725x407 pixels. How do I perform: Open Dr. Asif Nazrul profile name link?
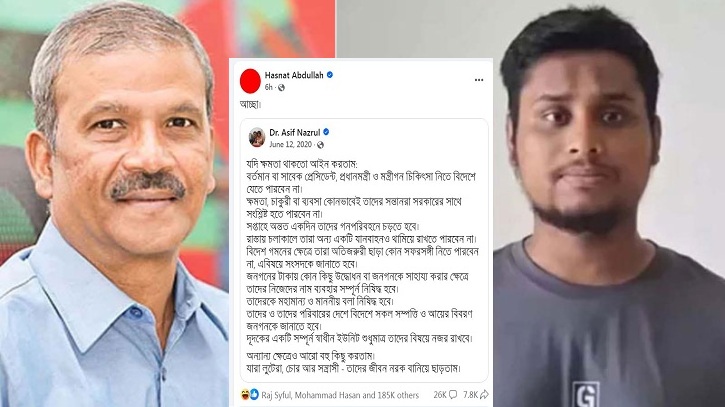[x=295, y=132]
